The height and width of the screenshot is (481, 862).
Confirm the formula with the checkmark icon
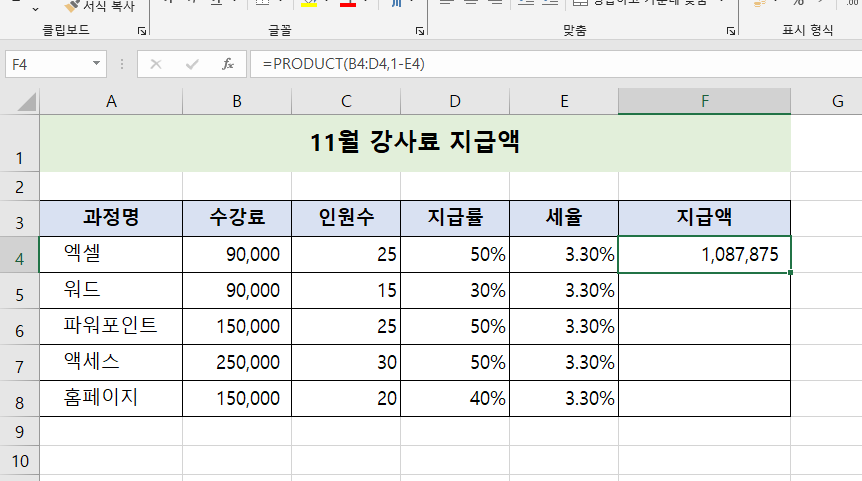click(x=192, y=64)
